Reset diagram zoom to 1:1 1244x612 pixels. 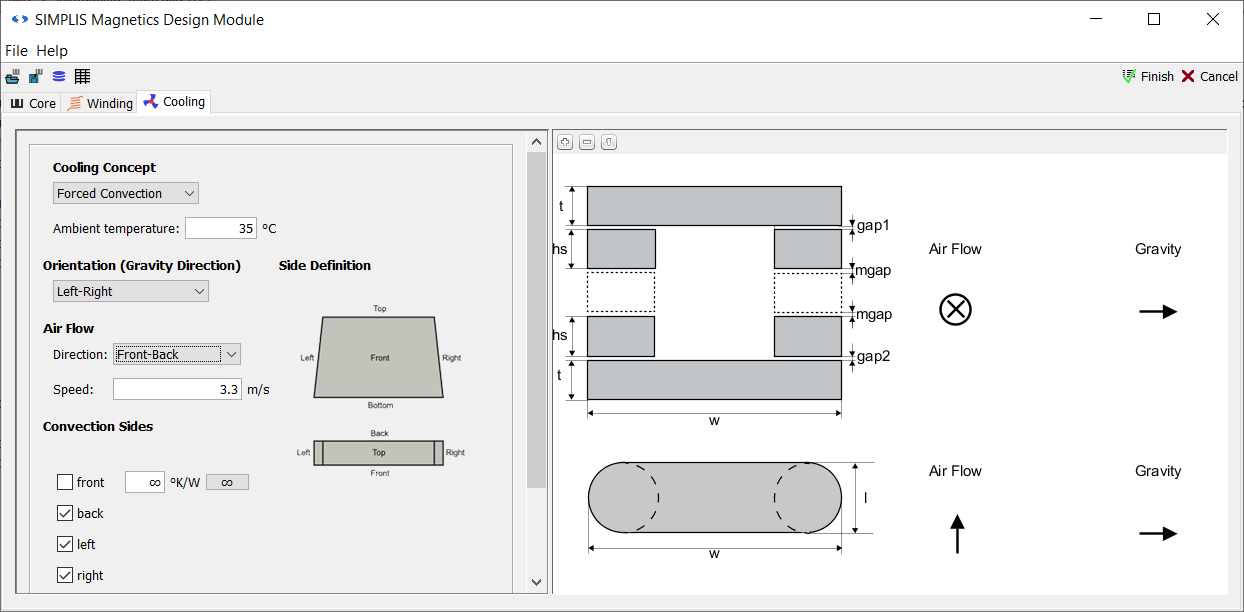609,142
